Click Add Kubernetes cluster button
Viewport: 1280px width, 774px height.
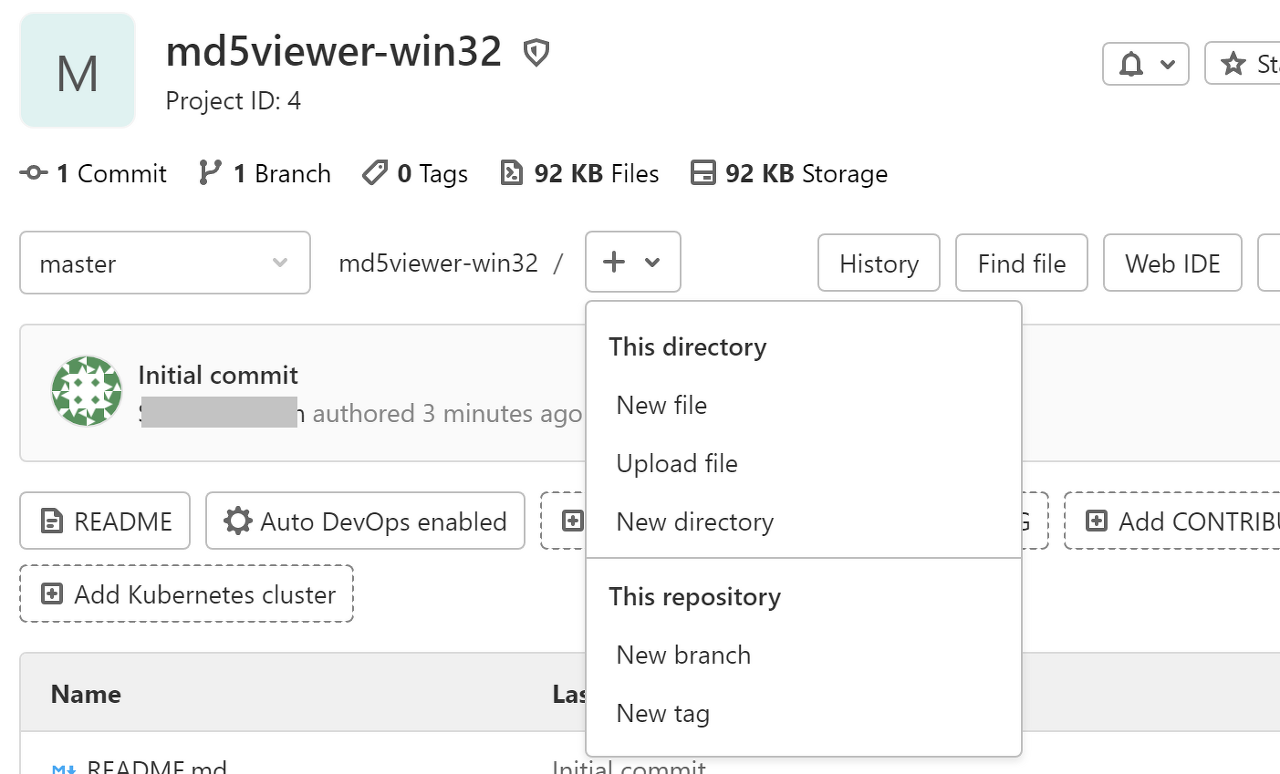pyautogui.click(x=186, y=594)
